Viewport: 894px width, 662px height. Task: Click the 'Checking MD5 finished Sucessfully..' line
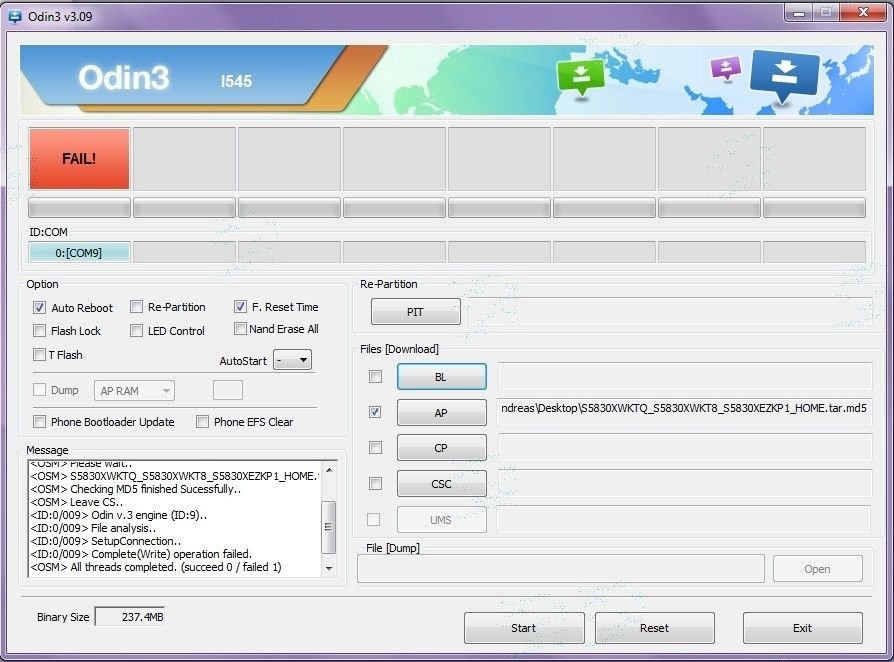136,489
